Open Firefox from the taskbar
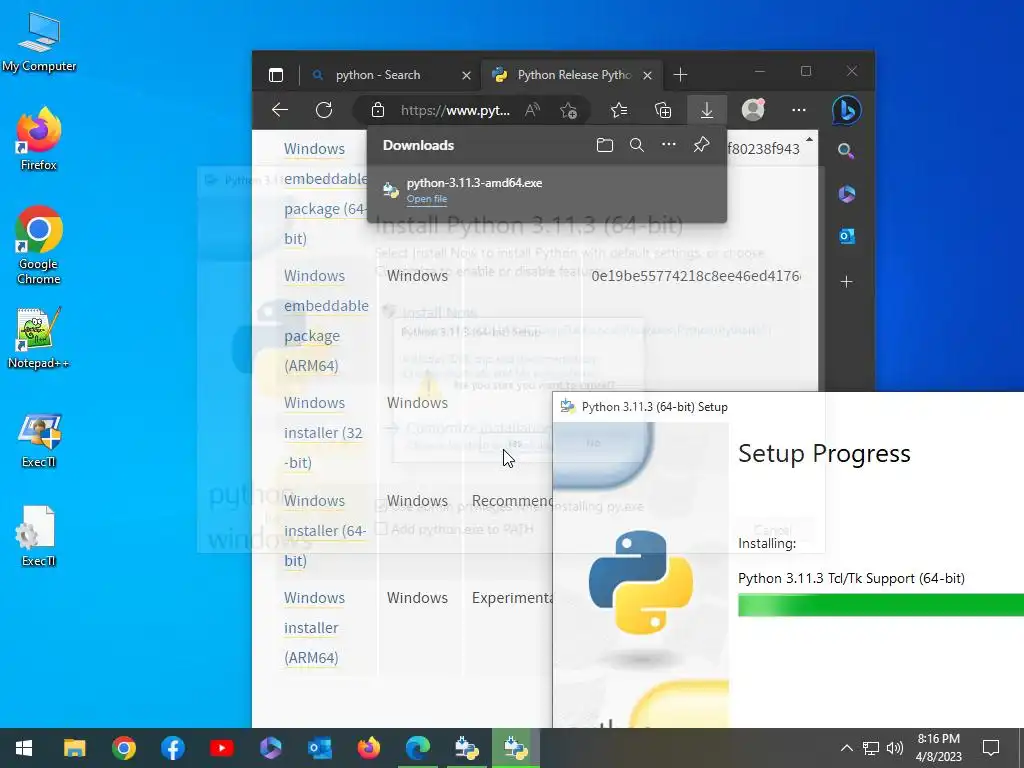 (x=368, y=748)
